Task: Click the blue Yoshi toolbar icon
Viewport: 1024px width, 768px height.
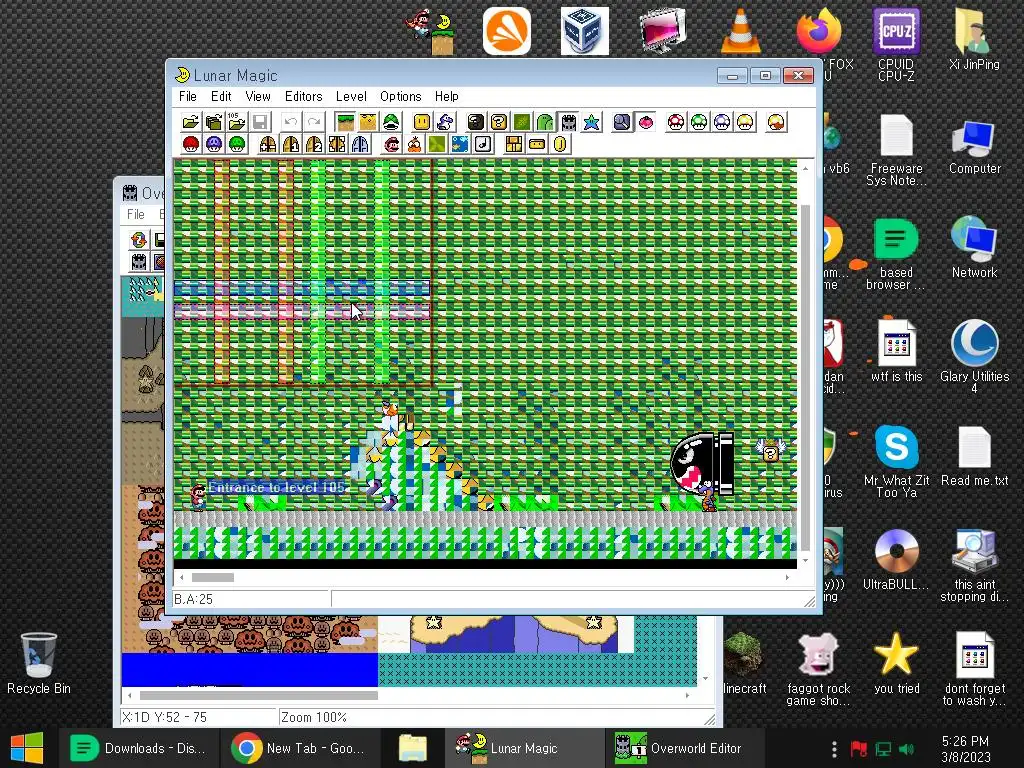Action: [x=445, y=122]
